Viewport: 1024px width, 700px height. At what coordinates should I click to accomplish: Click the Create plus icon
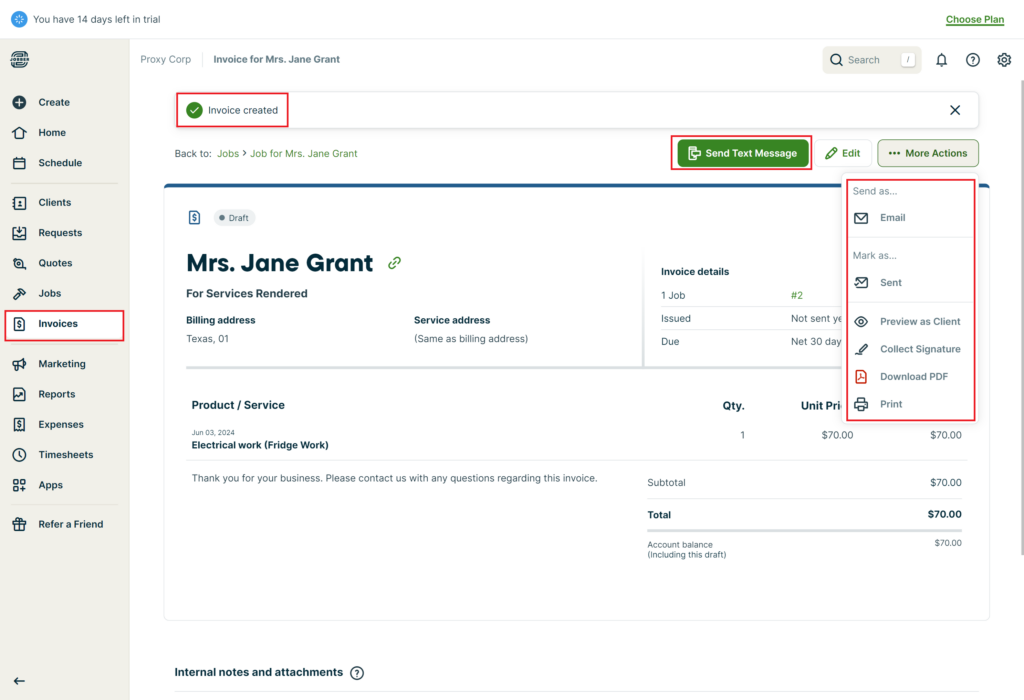20,103
